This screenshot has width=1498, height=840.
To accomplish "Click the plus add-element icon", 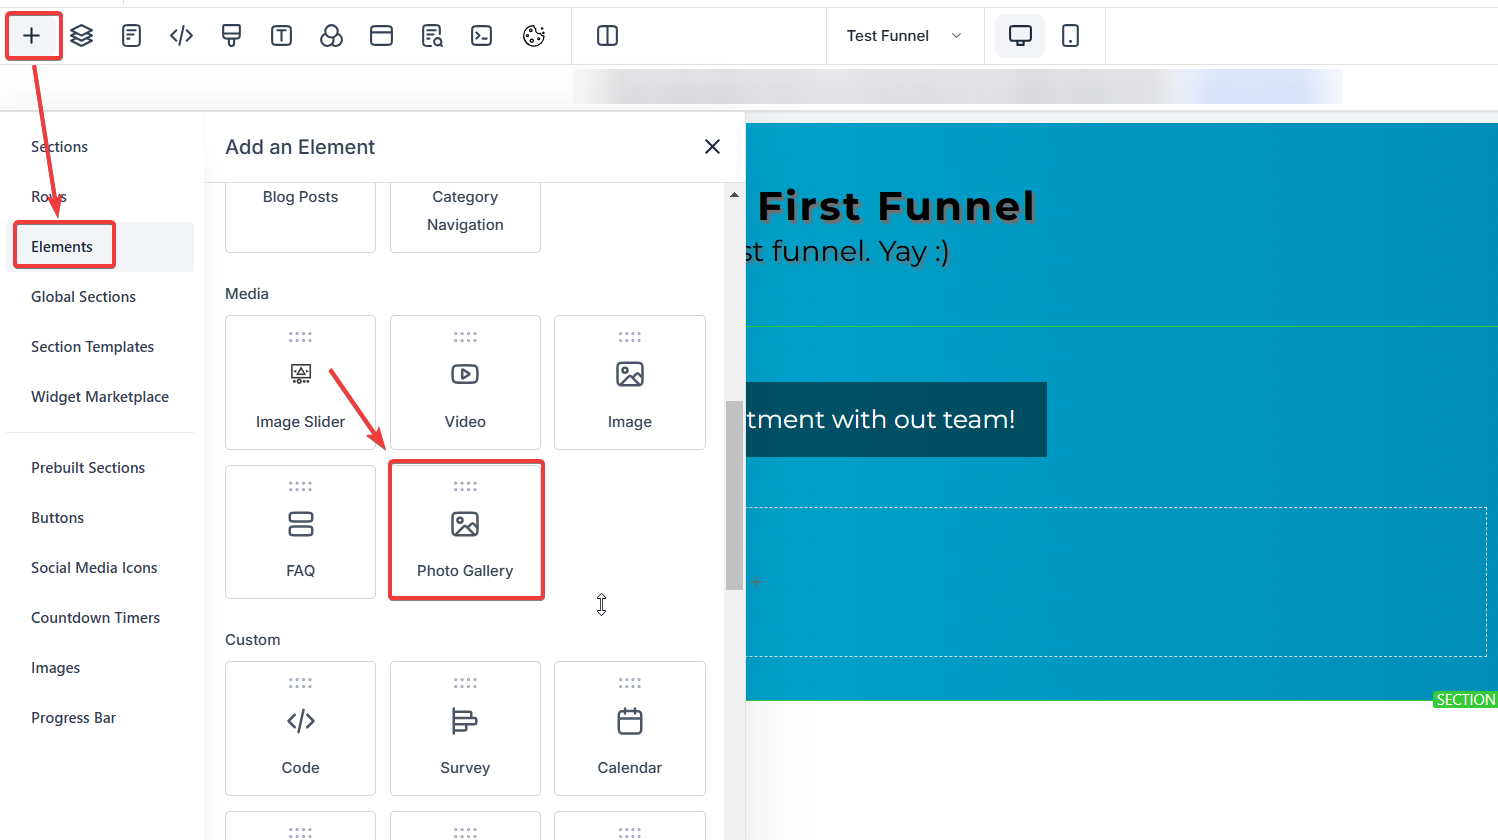I will (32, 36).
